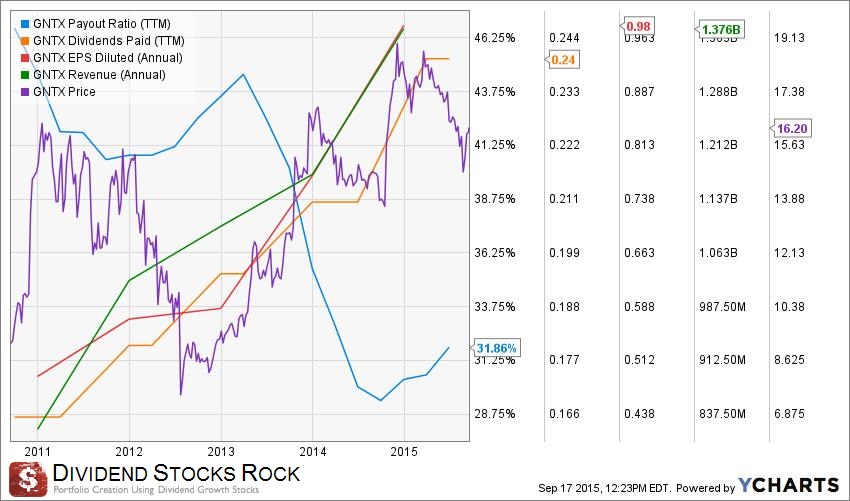Select the GNTX EPS Diluted (Annual) legend label

(x=107, y=57)
